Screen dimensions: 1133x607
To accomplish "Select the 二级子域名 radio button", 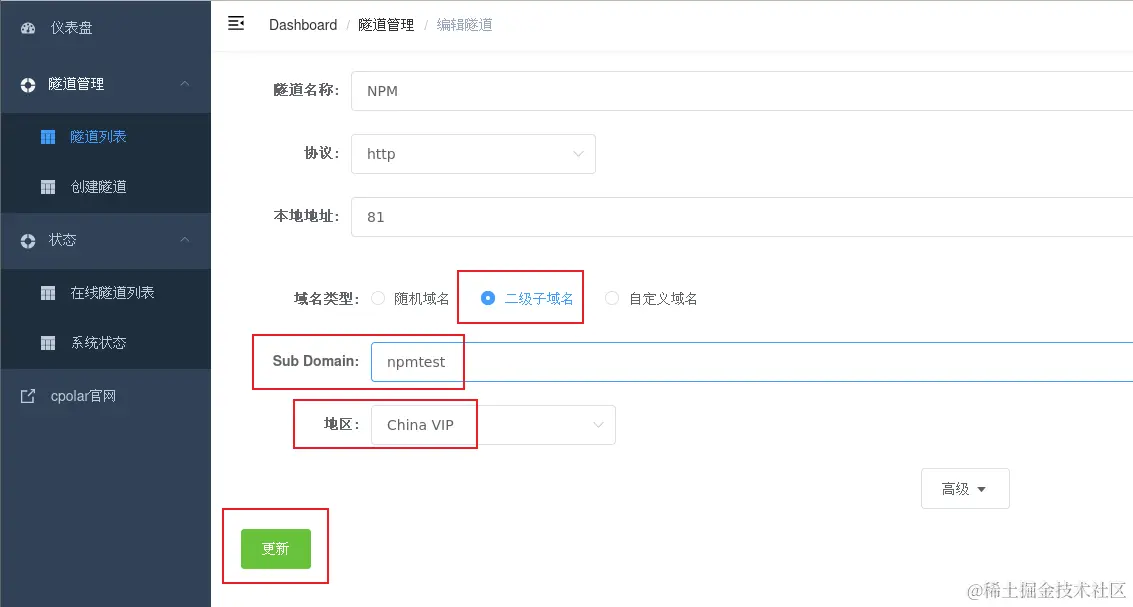I will (488, 298).
